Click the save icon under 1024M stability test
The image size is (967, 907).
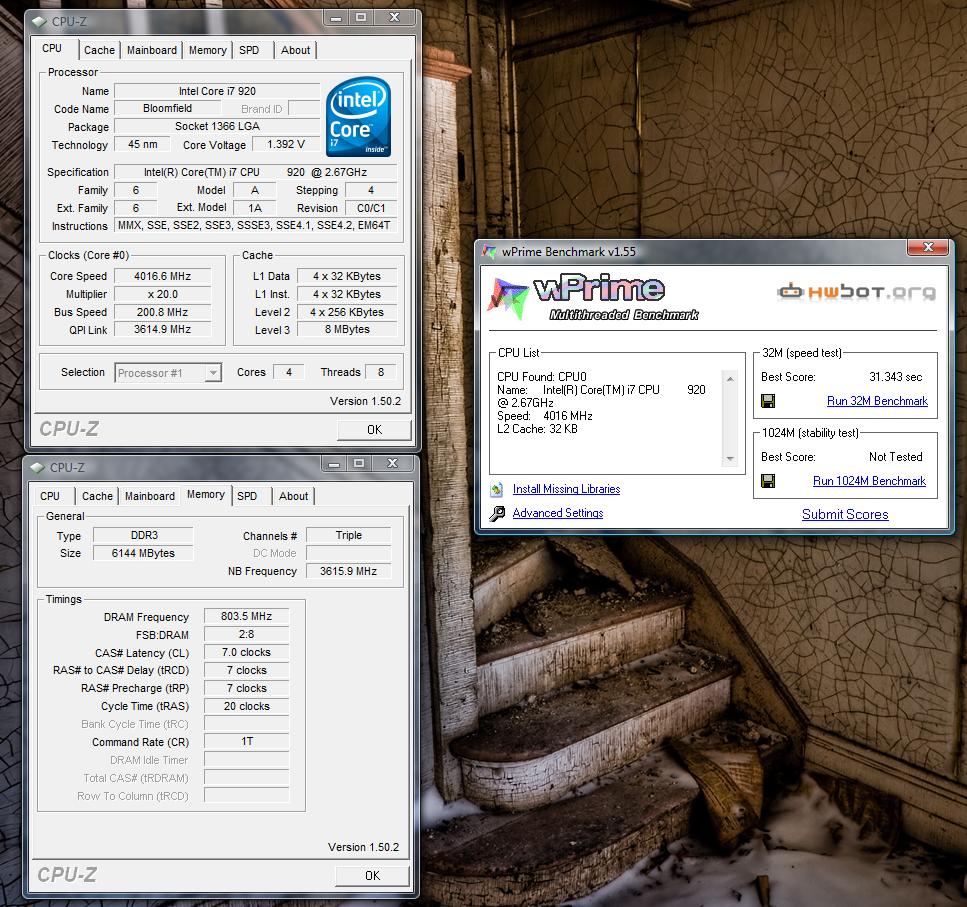(x=768, y=481)
